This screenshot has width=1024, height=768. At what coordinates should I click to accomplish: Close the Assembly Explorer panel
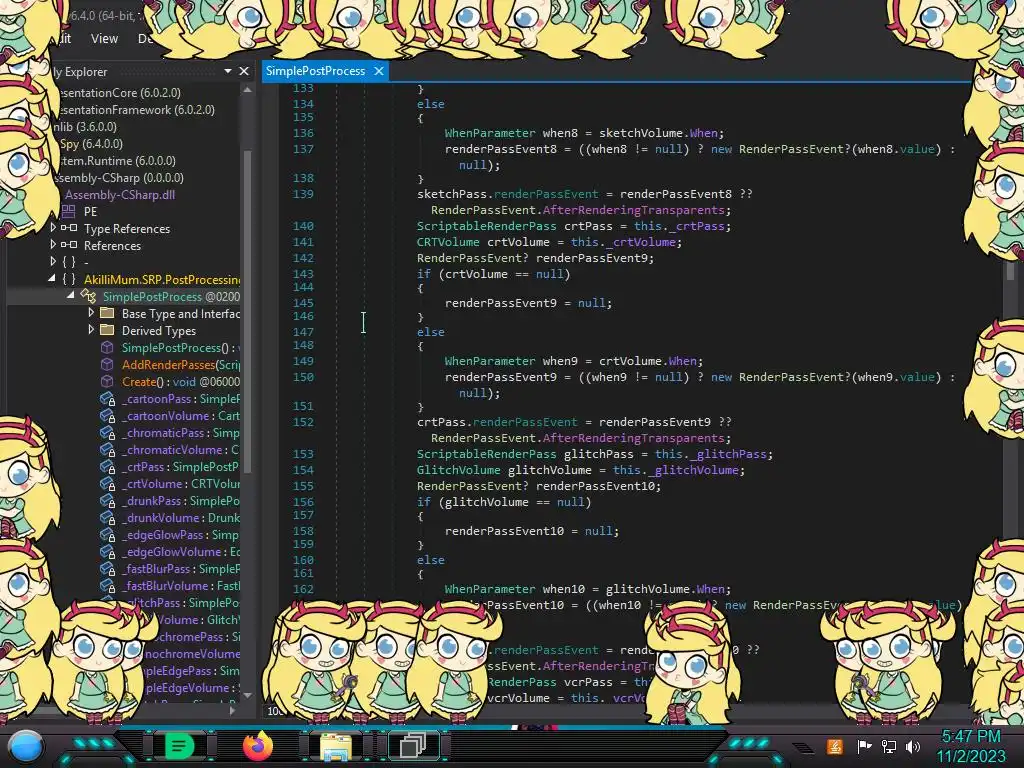click(244, 71)
